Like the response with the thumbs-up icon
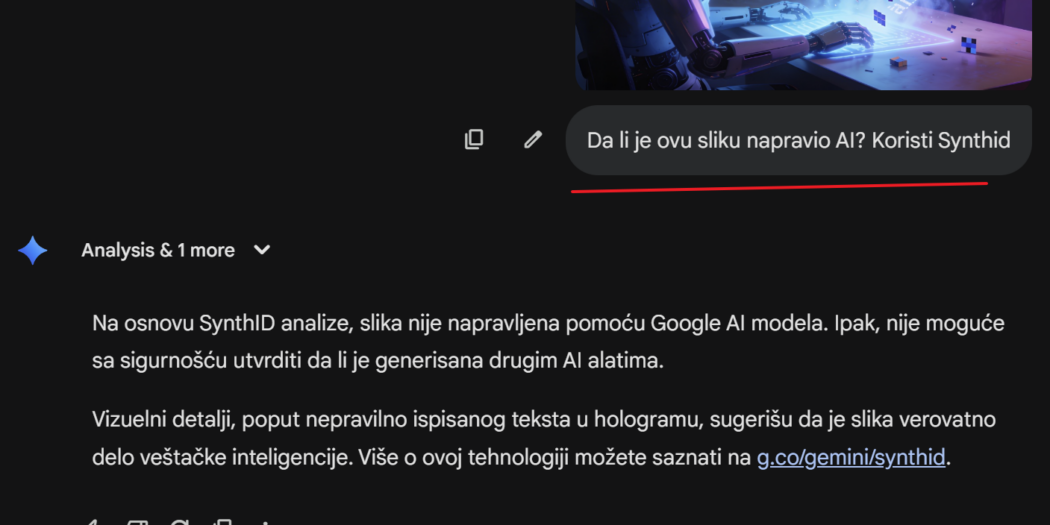1050x525 pixels. pyautogui.click(x=94, y=523)
